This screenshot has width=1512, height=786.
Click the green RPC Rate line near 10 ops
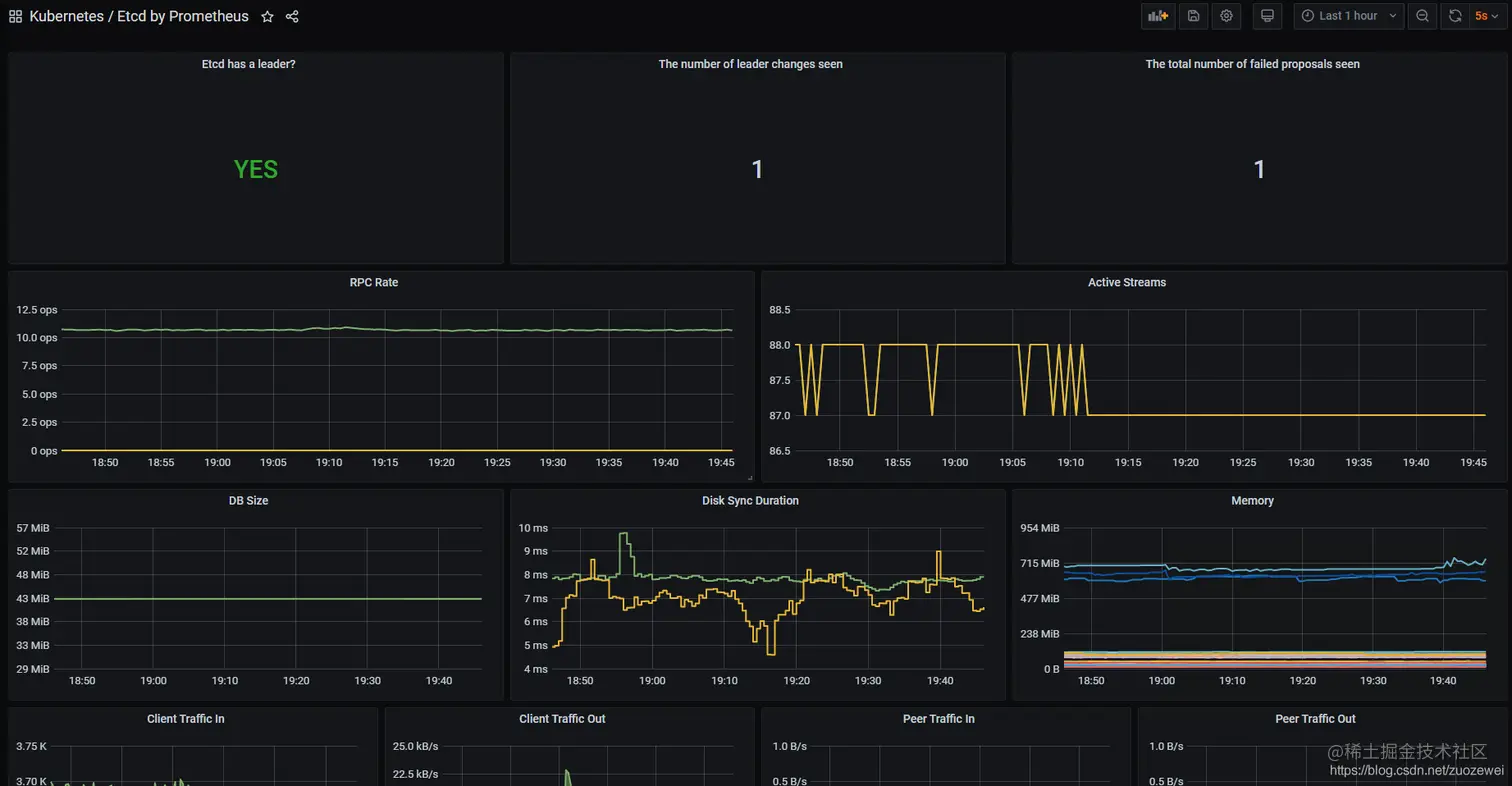click(397, 329)
